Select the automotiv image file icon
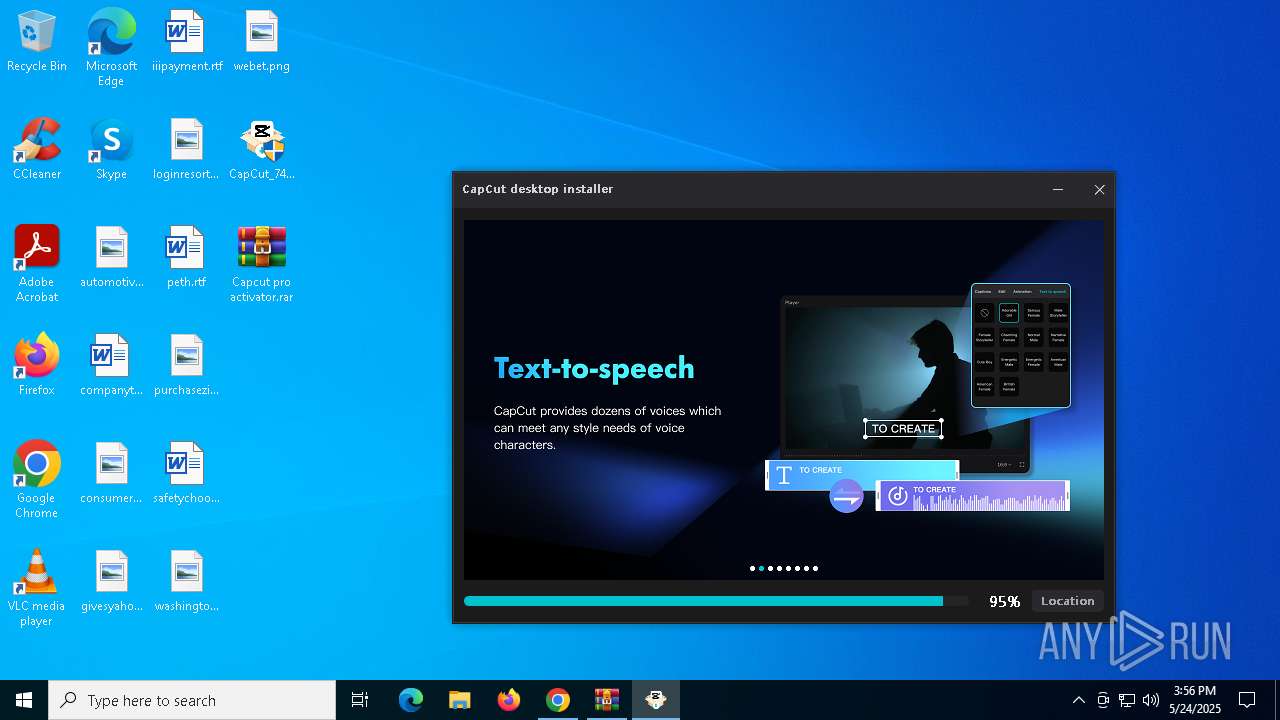 coord(111,258)
